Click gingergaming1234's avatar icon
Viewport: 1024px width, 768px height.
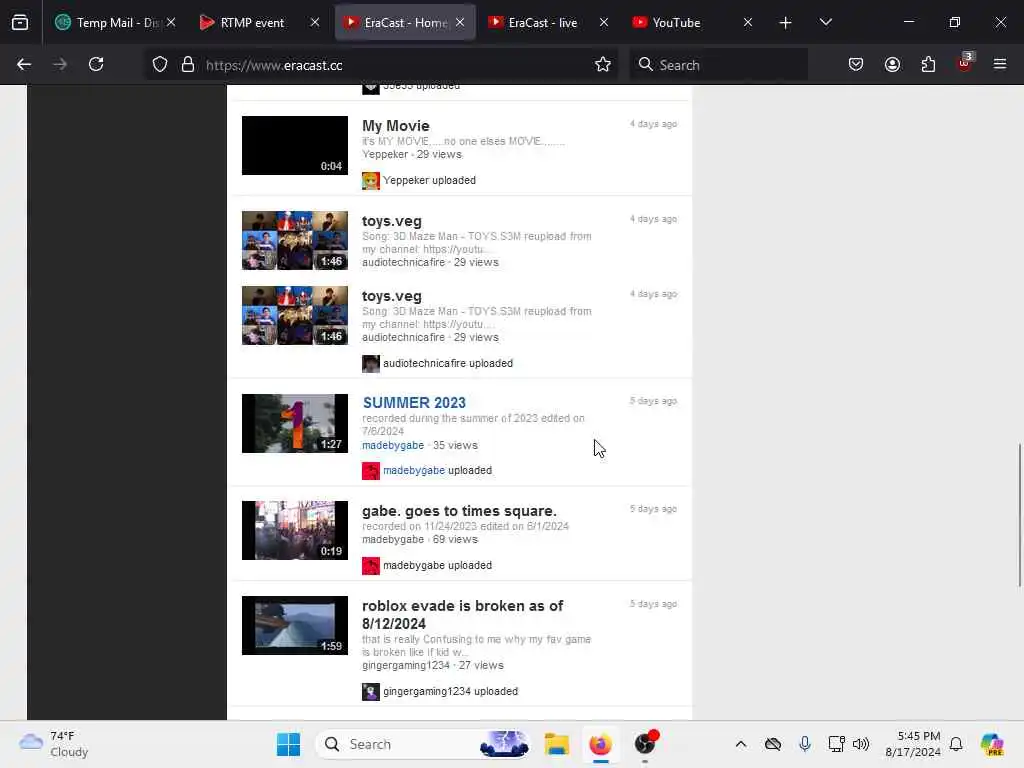click(x=371, y=692)
